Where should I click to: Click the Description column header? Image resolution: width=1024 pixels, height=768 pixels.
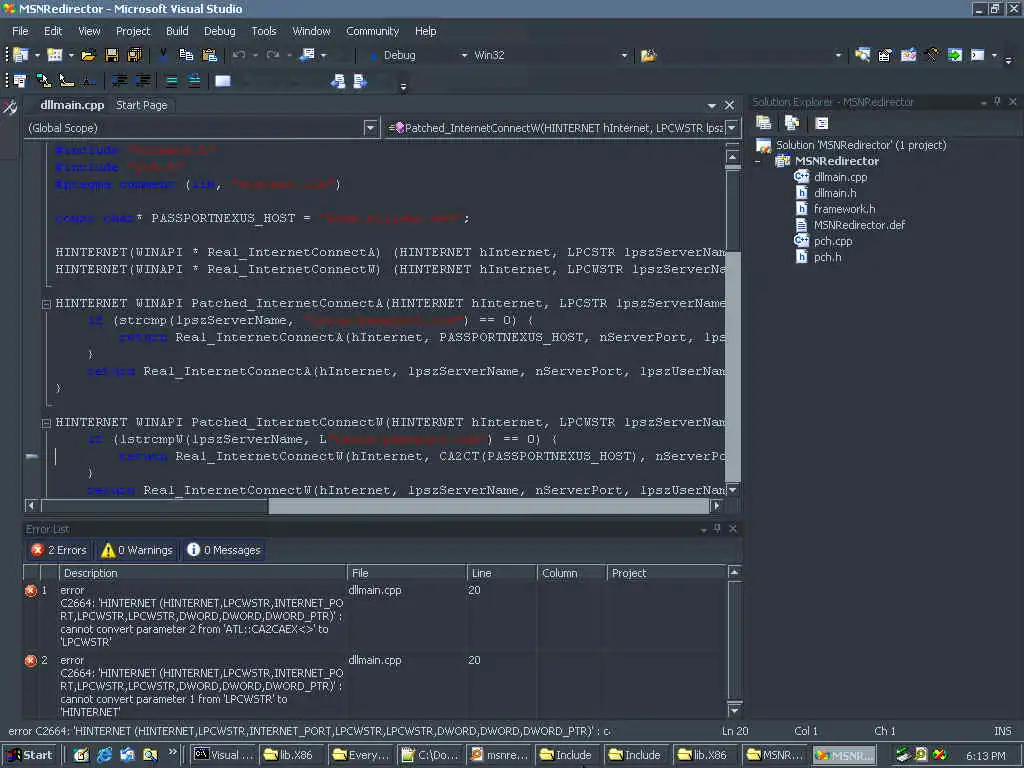point(202,573)
